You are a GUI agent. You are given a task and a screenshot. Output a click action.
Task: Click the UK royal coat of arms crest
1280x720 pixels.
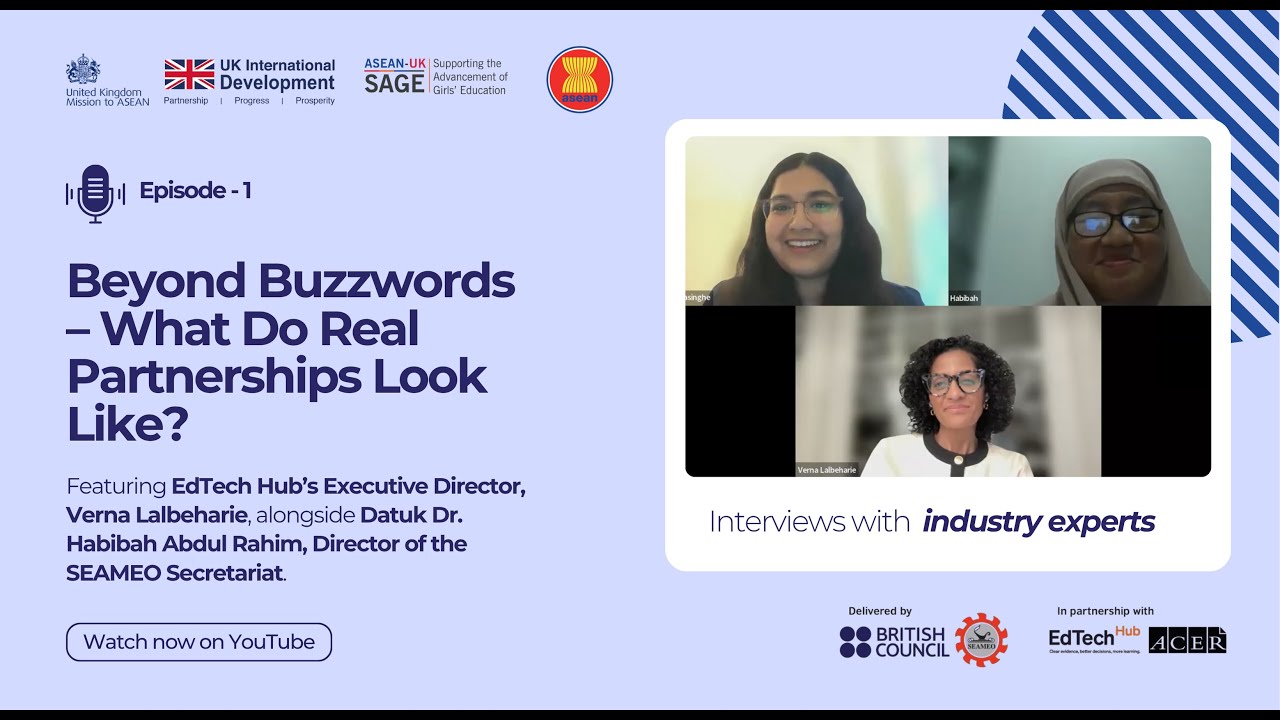[83, 70]
